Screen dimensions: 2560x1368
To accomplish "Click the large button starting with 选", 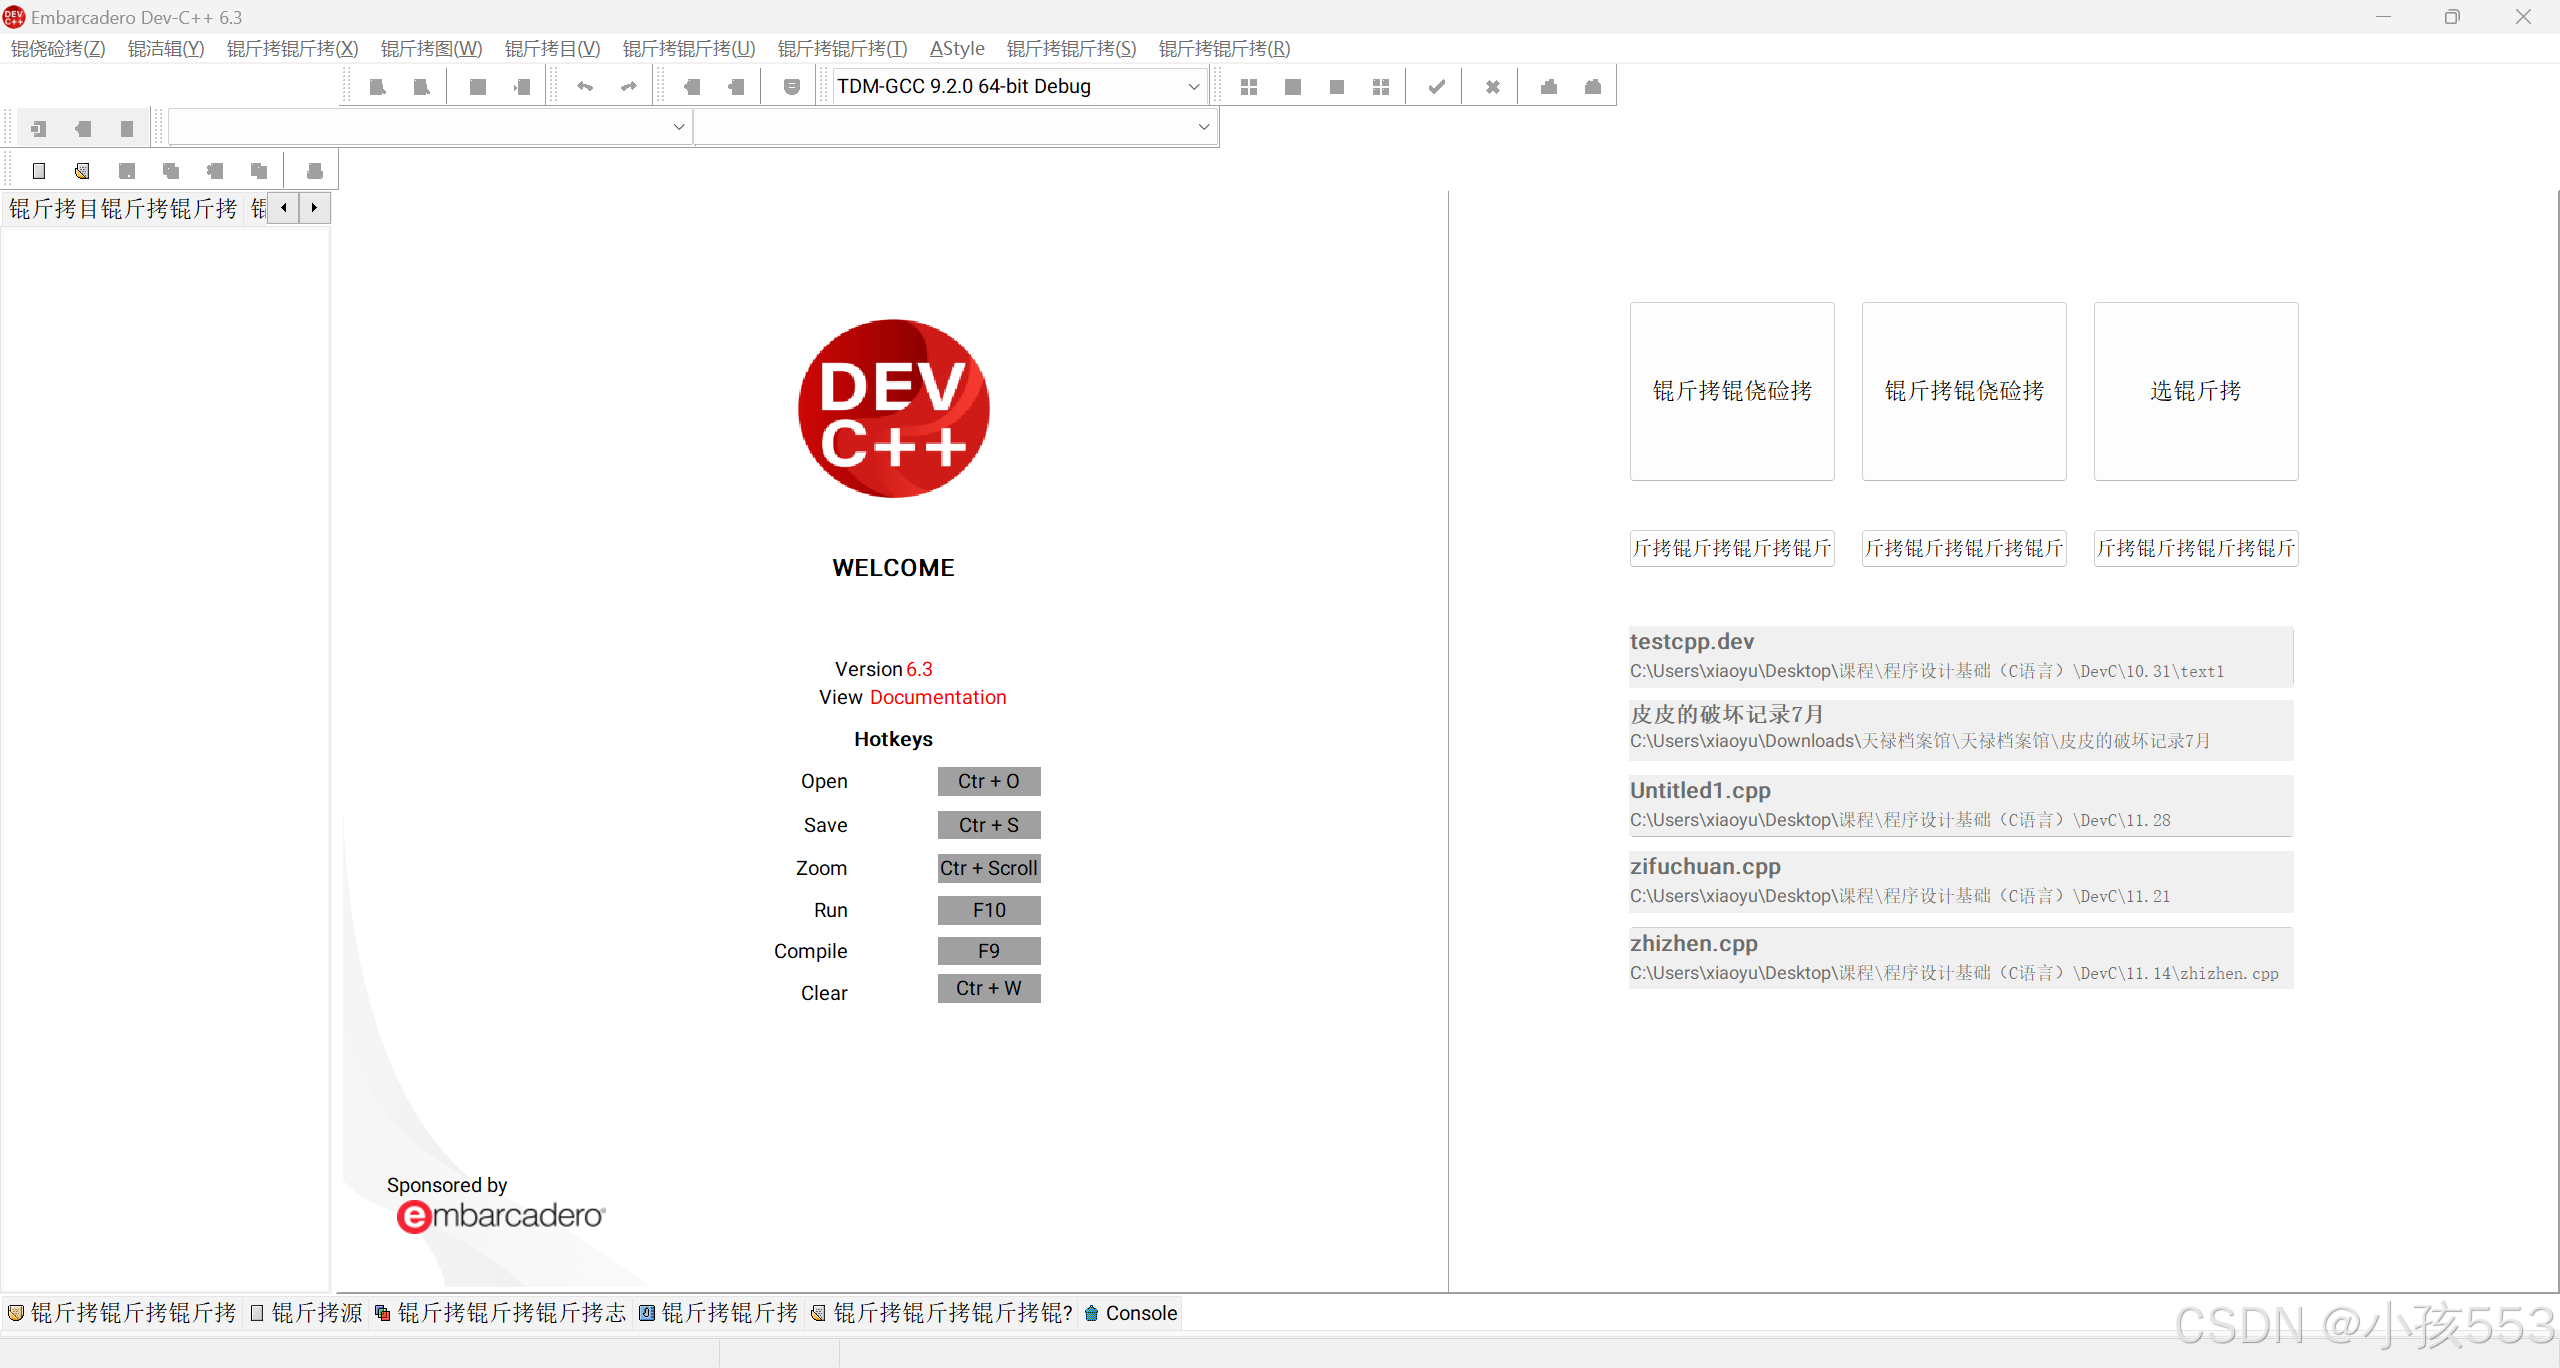I will point(2196,391).
